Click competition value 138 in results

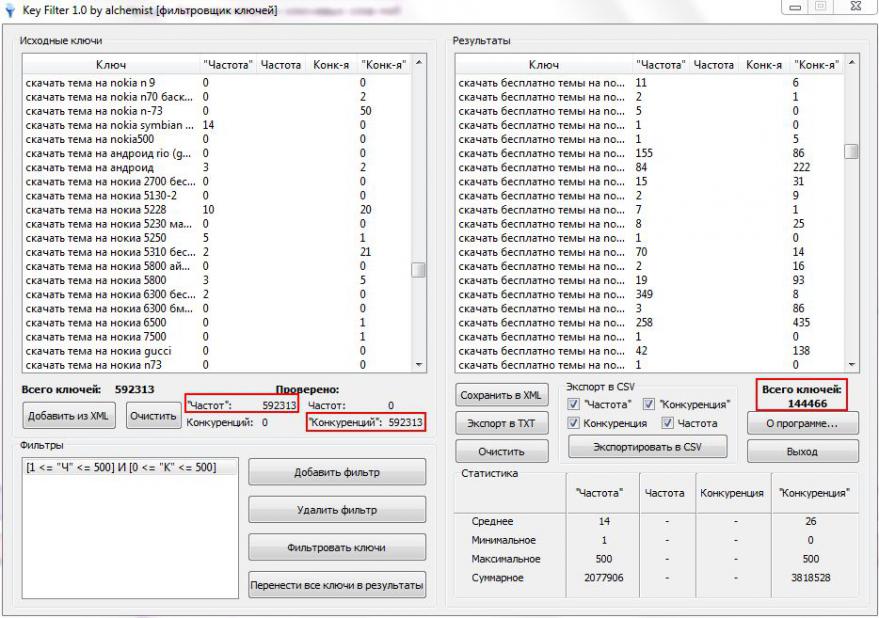click(x=801, y=351)
